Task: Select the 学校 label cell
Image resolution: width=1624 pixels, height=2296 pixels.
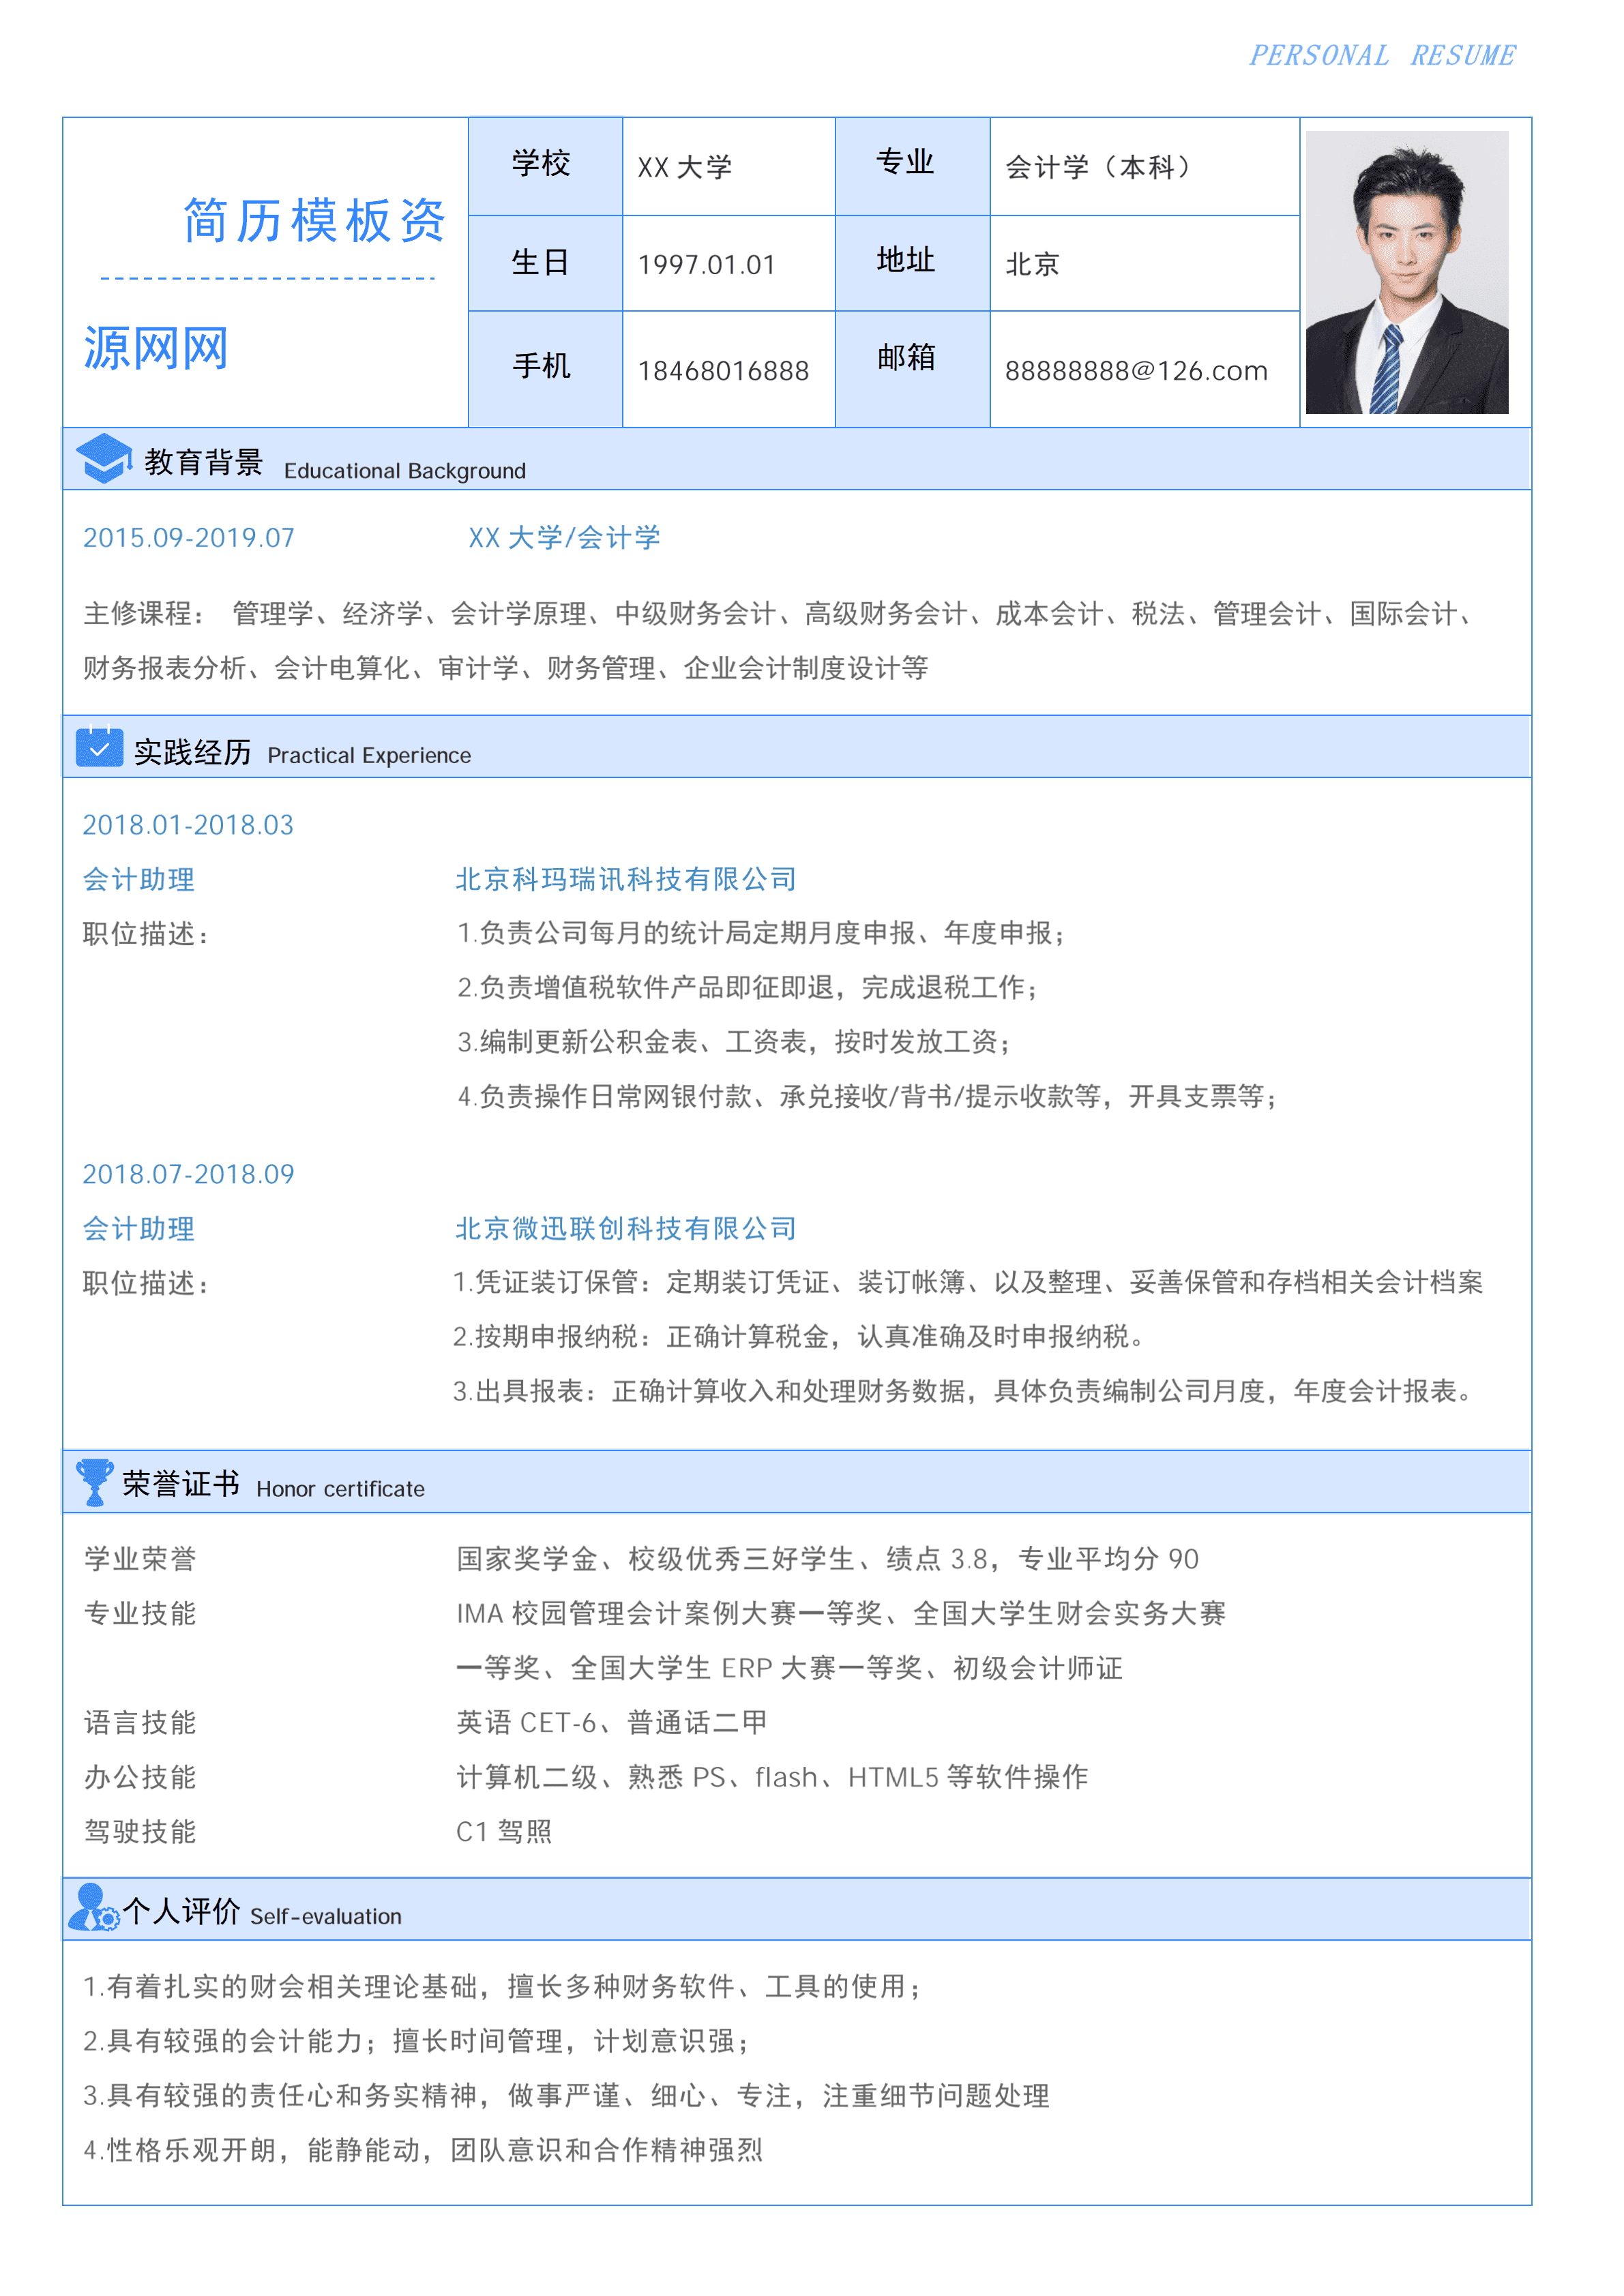Action: (x=545, y=166)
